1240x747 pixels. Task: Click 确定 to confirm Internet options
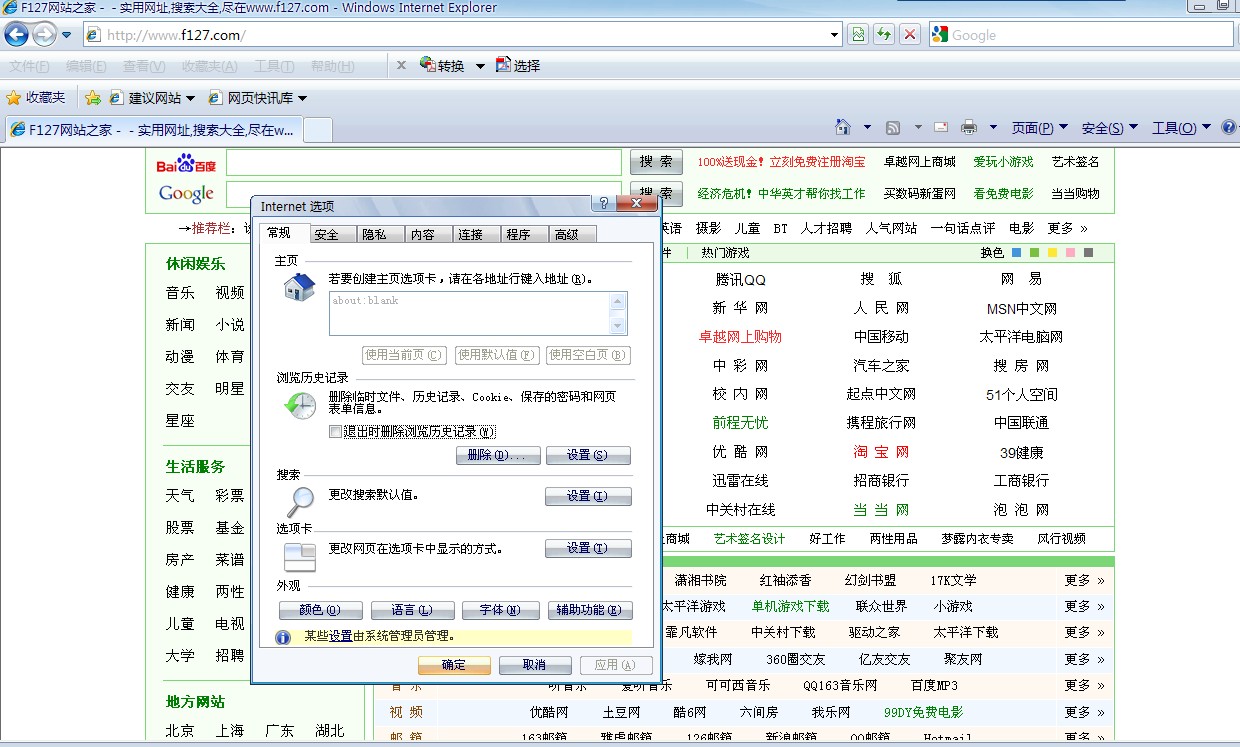coord(454,665)
